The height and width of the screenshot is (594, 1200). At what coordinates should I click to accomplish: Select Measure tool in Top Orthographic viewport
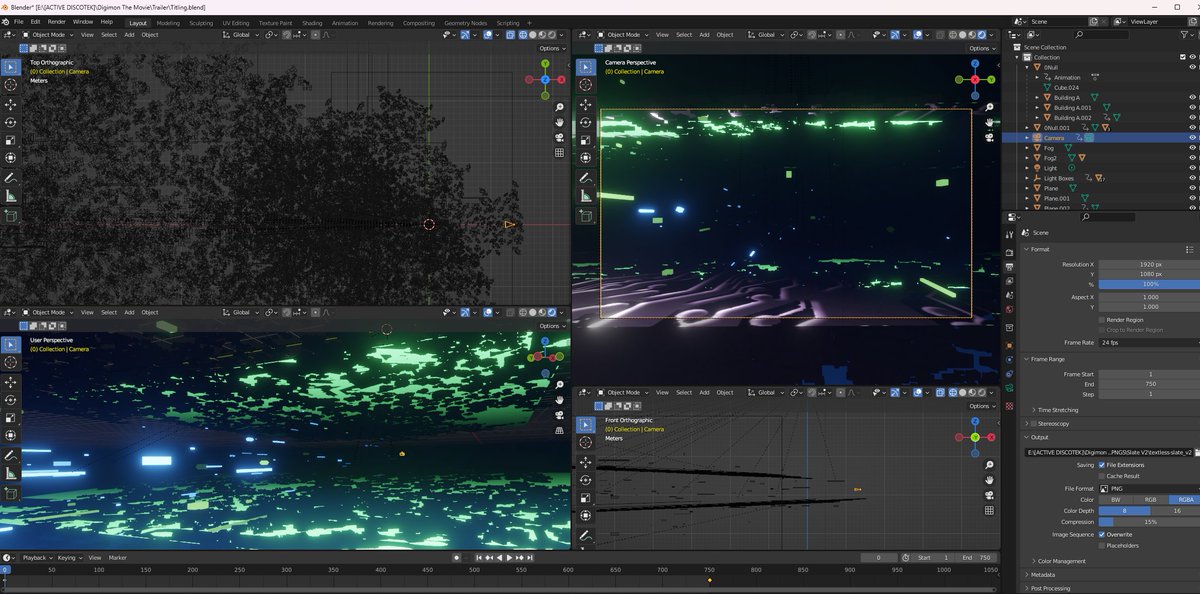click(11, 195)
